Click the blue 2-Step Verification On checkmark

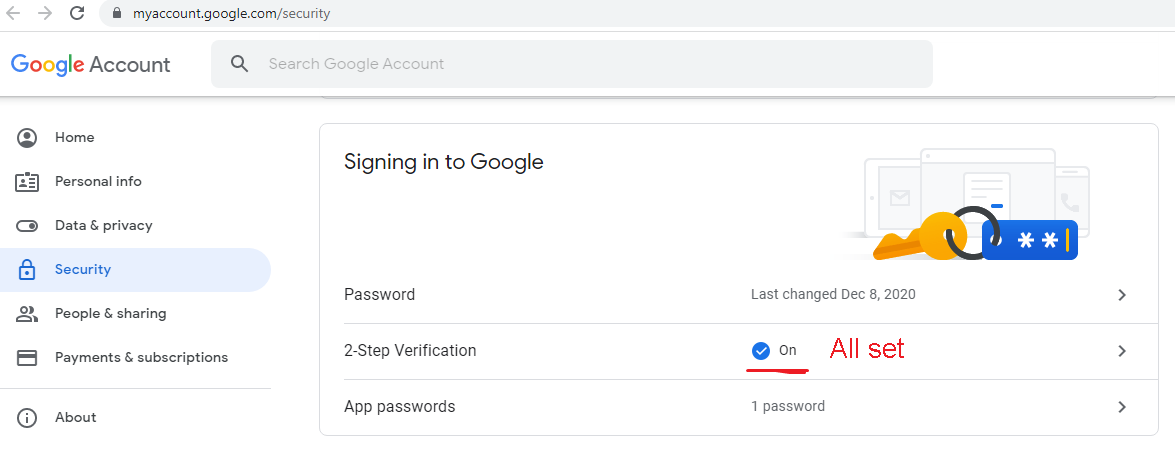[x=761, y=350]
